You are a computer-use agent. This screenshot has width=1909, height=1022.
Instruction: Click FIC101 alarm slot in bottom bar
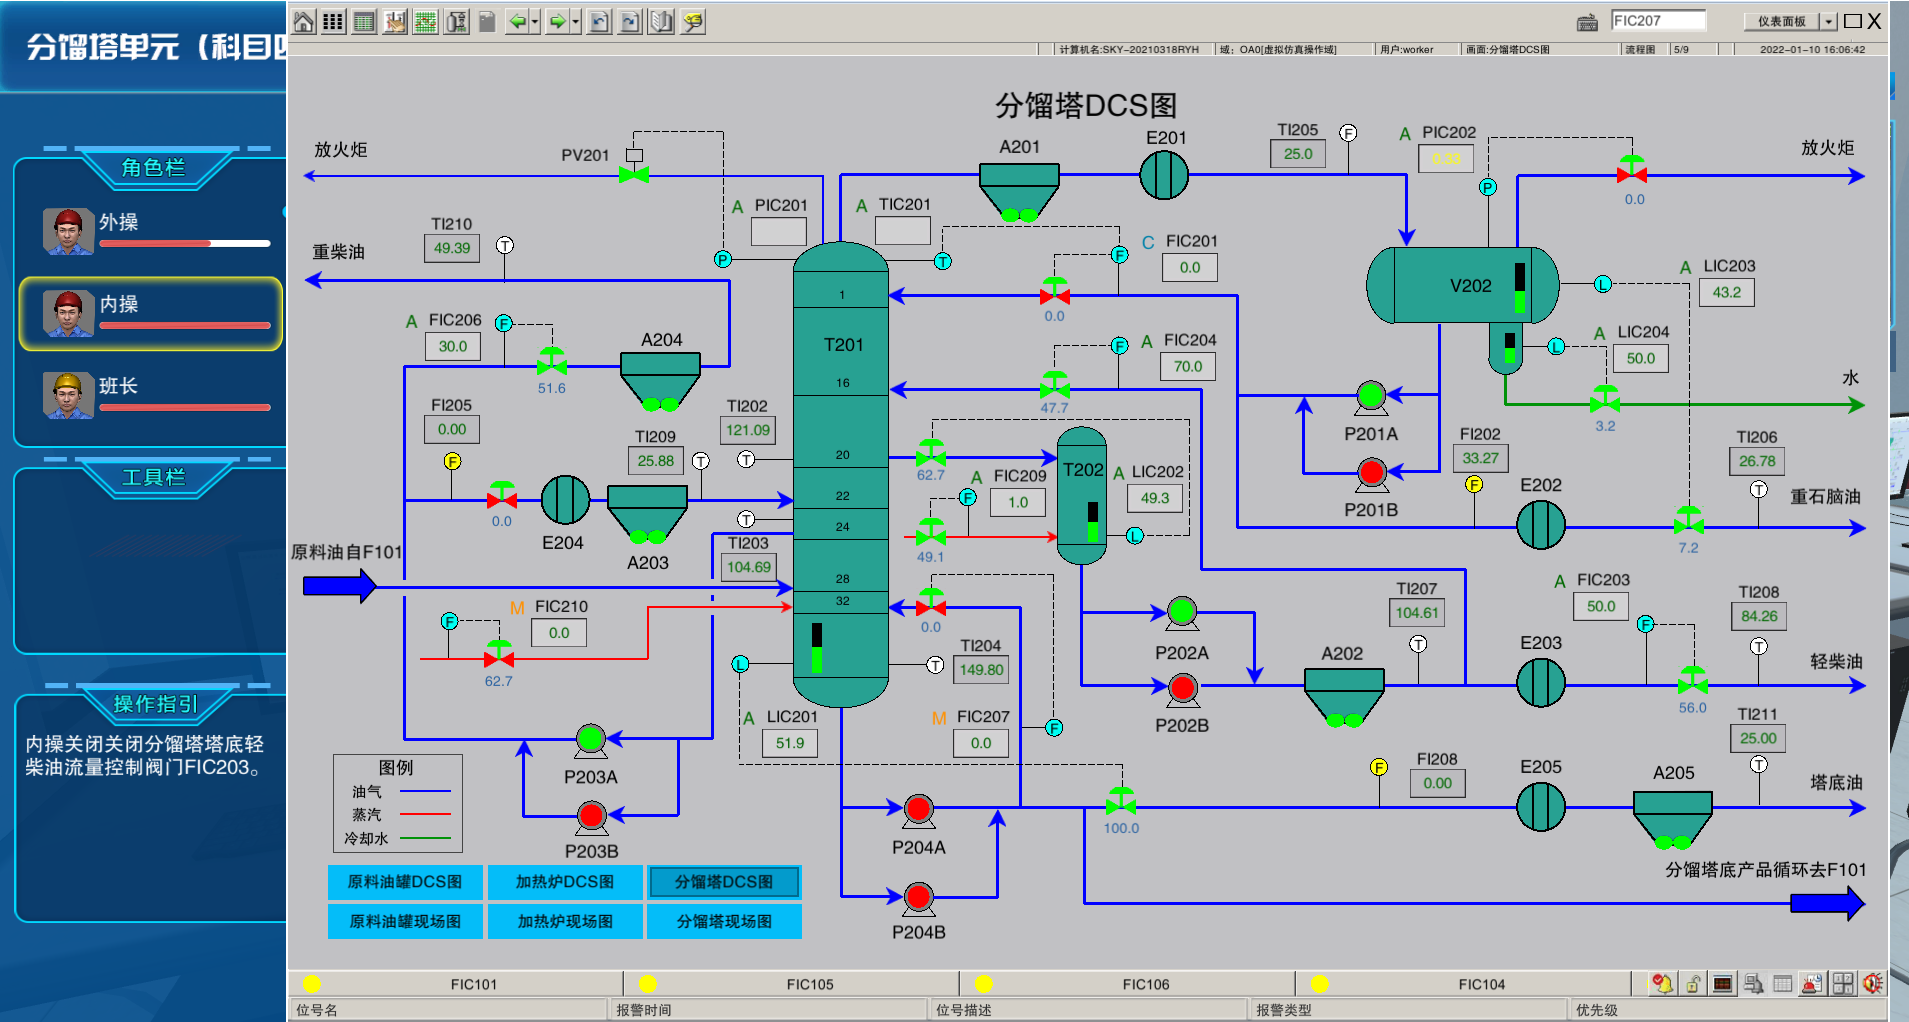[456, 984]
